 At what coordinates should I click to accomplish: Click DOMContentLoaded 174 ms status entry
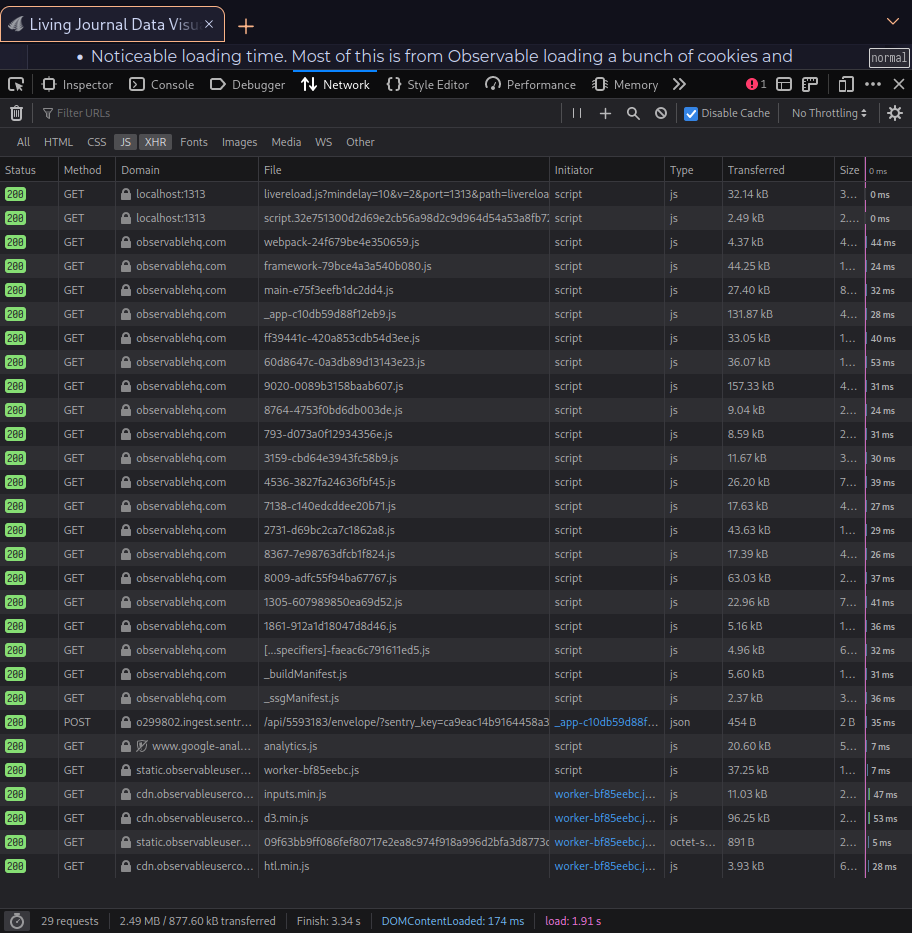coord(453,921)
